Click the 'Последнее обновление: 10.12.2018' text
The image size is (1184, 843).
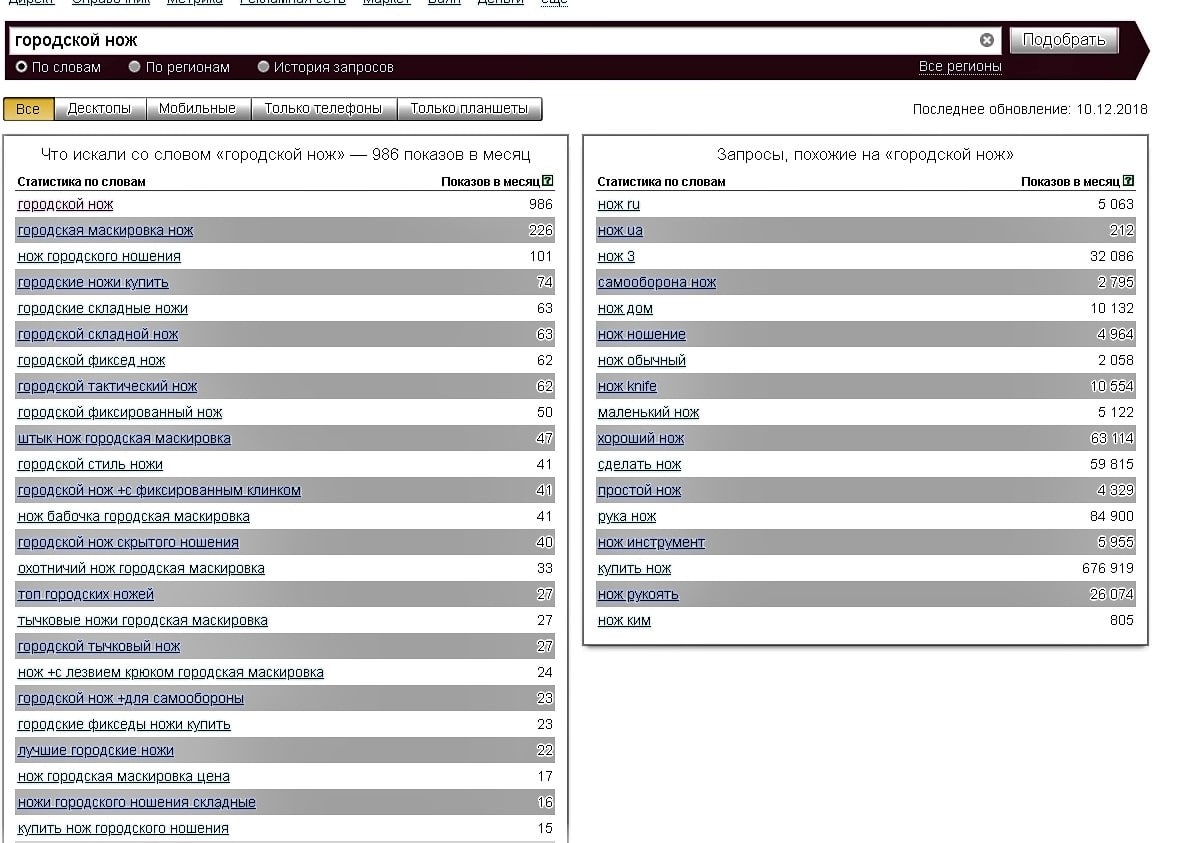point(1030,110)
